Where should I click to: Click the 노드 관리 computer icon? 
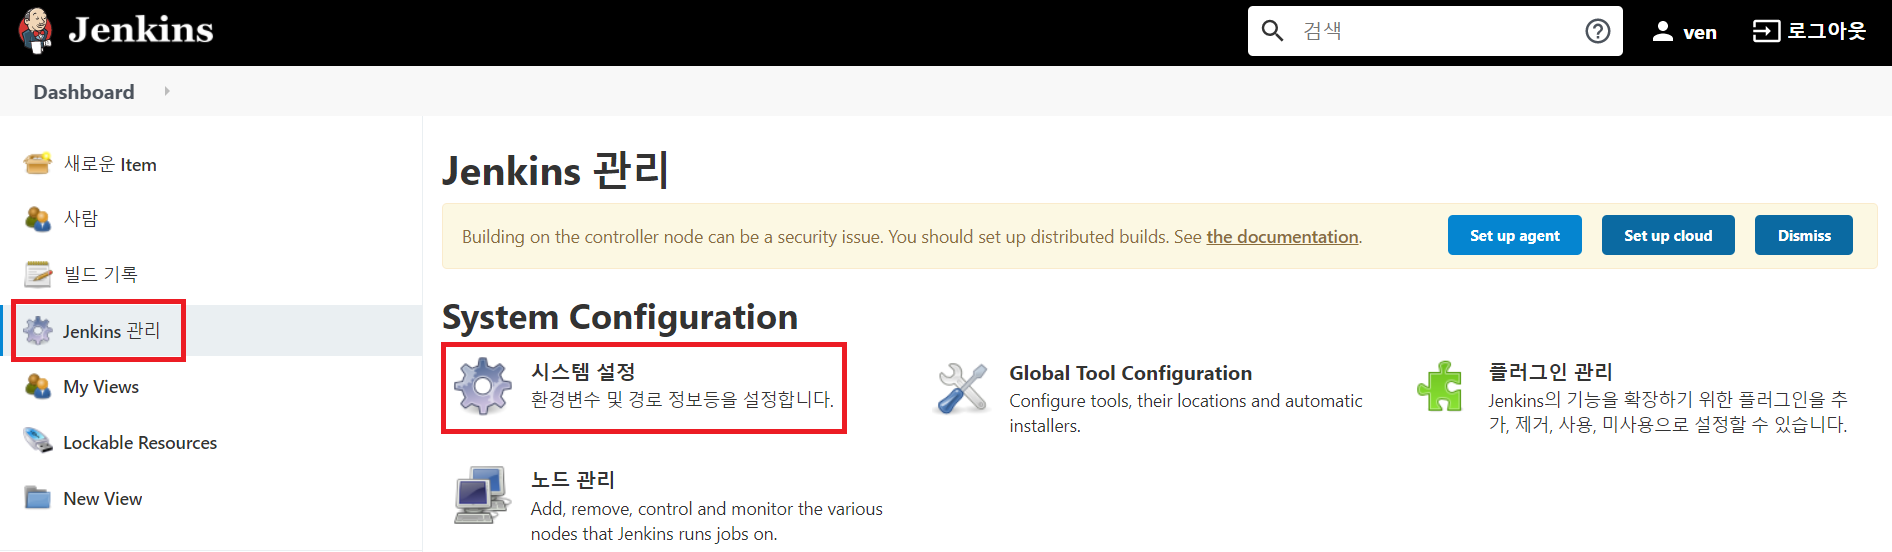click(x=482, y=494)
